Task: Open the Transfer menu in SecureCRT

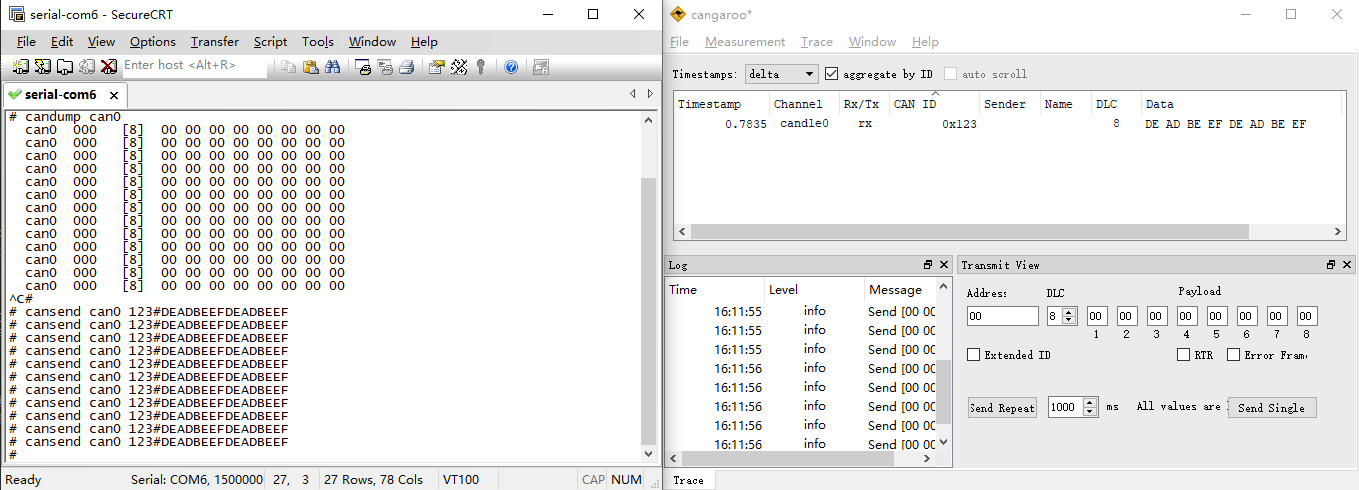Action: 215,42
